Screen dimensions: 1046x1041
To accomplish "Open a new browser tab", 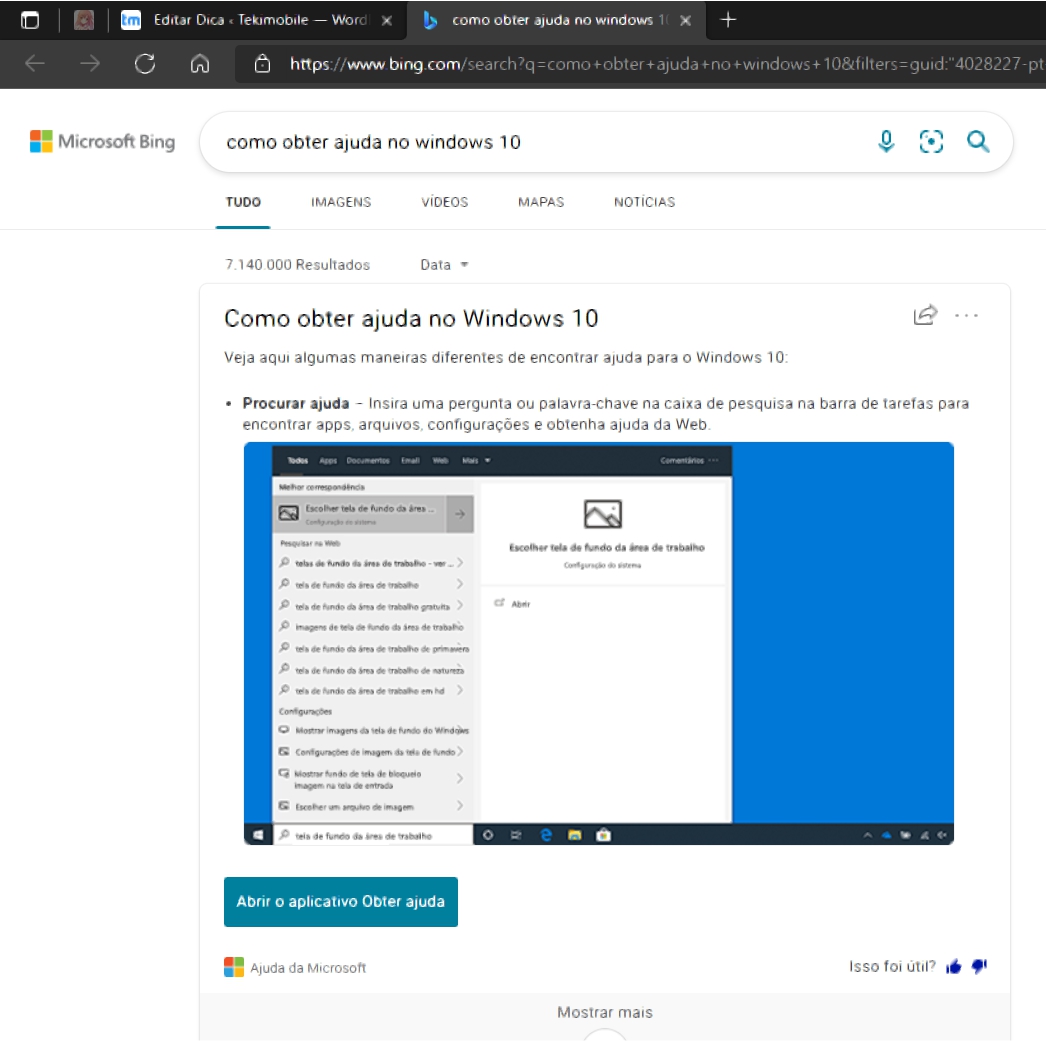I will coord(728,20).
